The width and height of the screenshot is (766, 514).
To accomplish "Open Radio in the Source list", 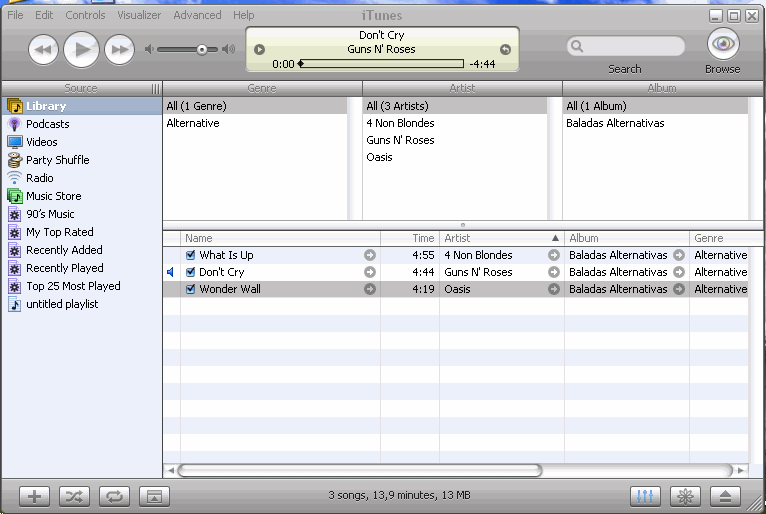I will 82,178.
